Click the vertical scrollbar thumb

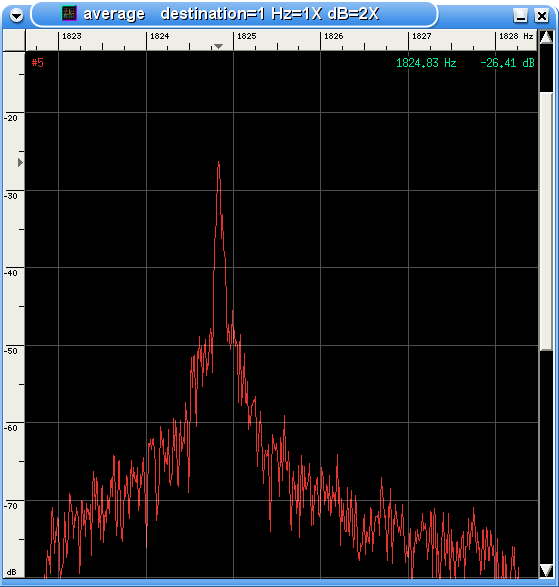(x=546, y=221)
